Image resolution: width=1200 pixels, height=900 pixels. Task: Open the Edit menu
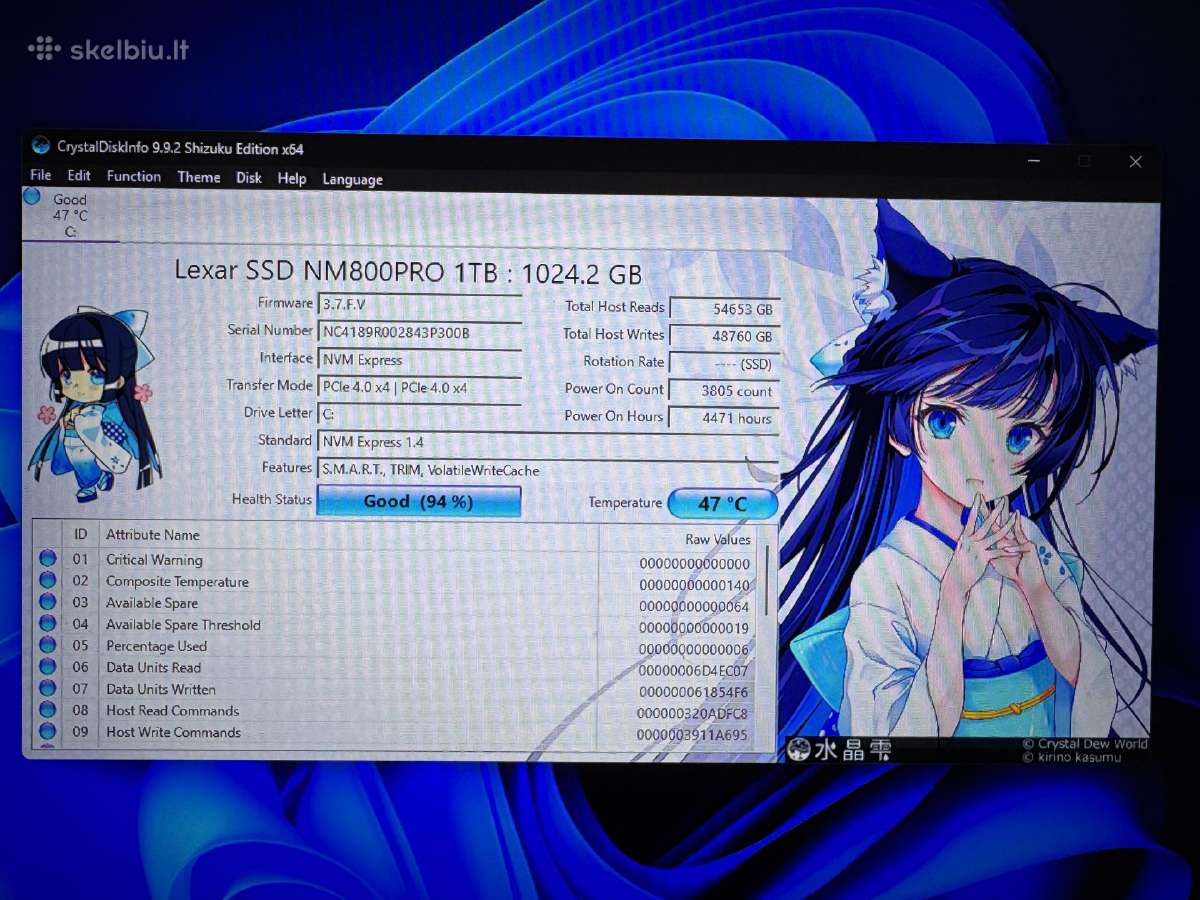tap(79, 175)
